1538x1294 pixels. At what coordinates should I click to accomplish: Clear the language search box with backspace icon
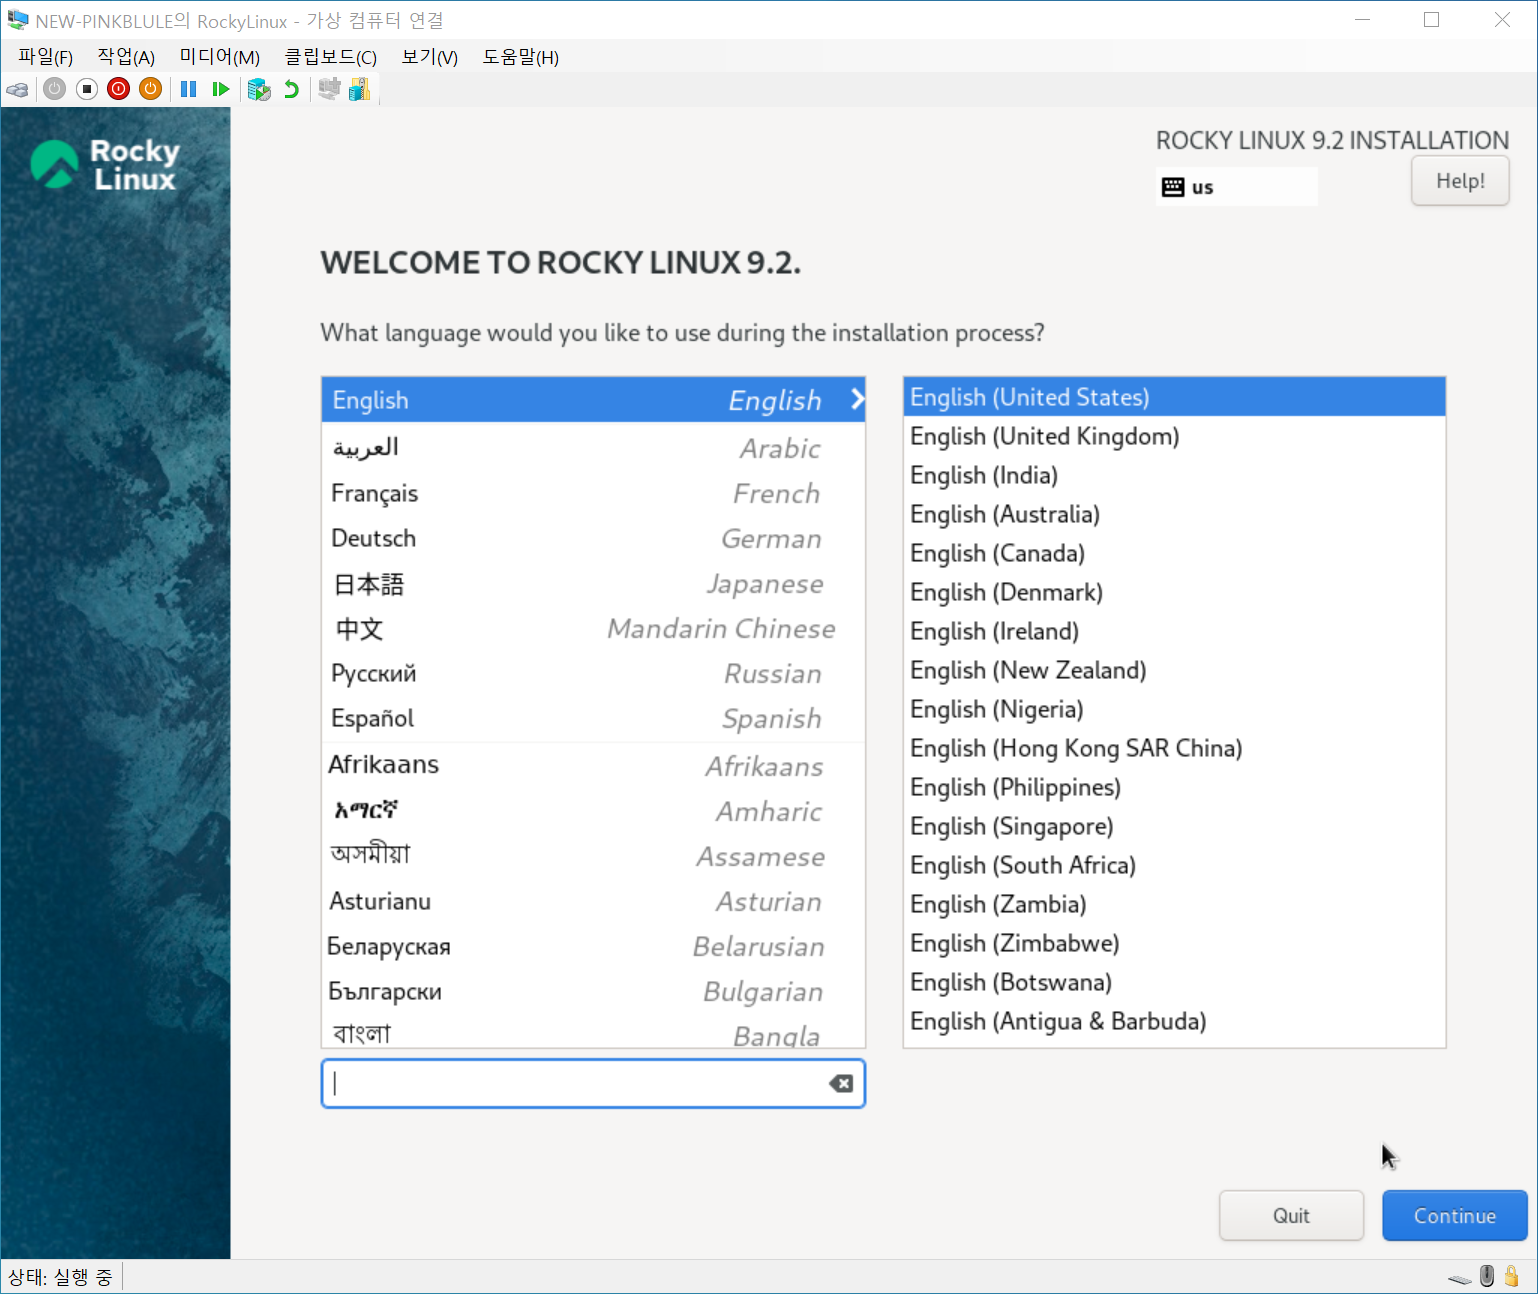point(841,1084)
